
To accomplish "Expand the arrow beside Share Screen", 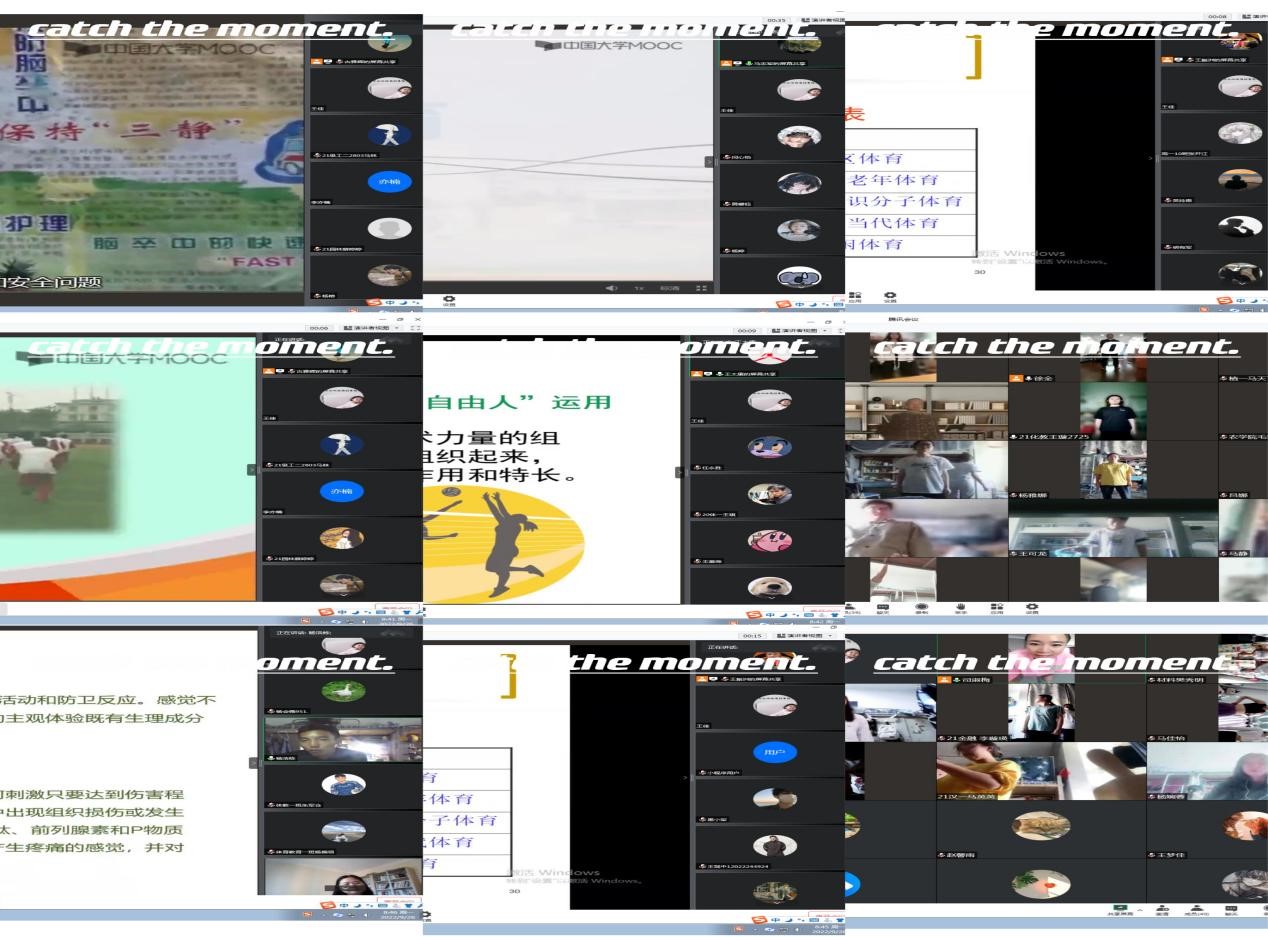I will click(1140, 908).
